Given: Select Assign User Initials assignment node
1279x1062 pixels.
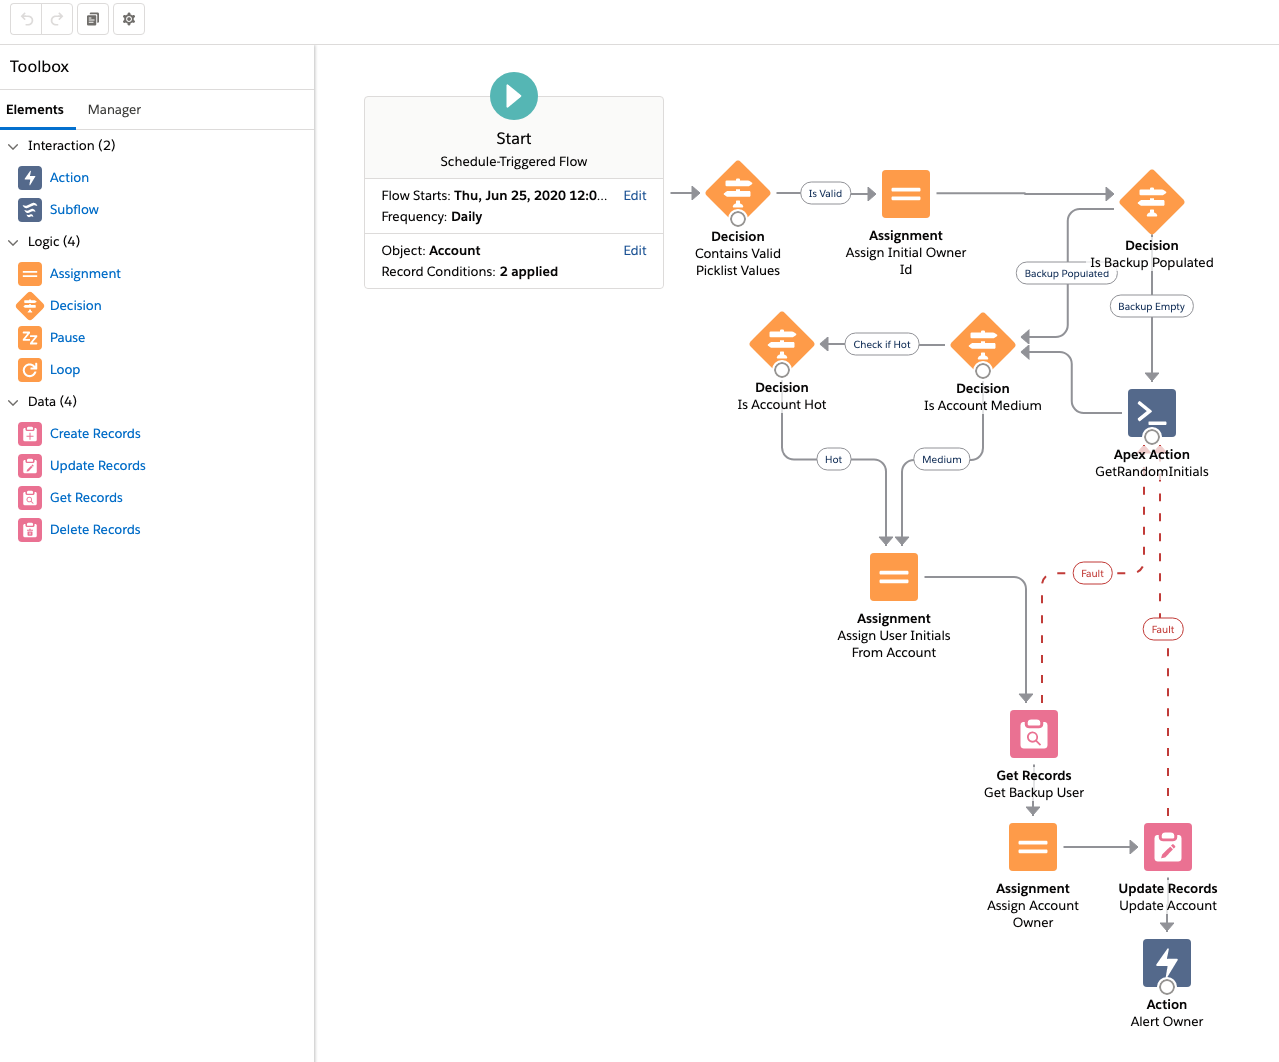Looking at the screenshot, I should pos(893,577).
